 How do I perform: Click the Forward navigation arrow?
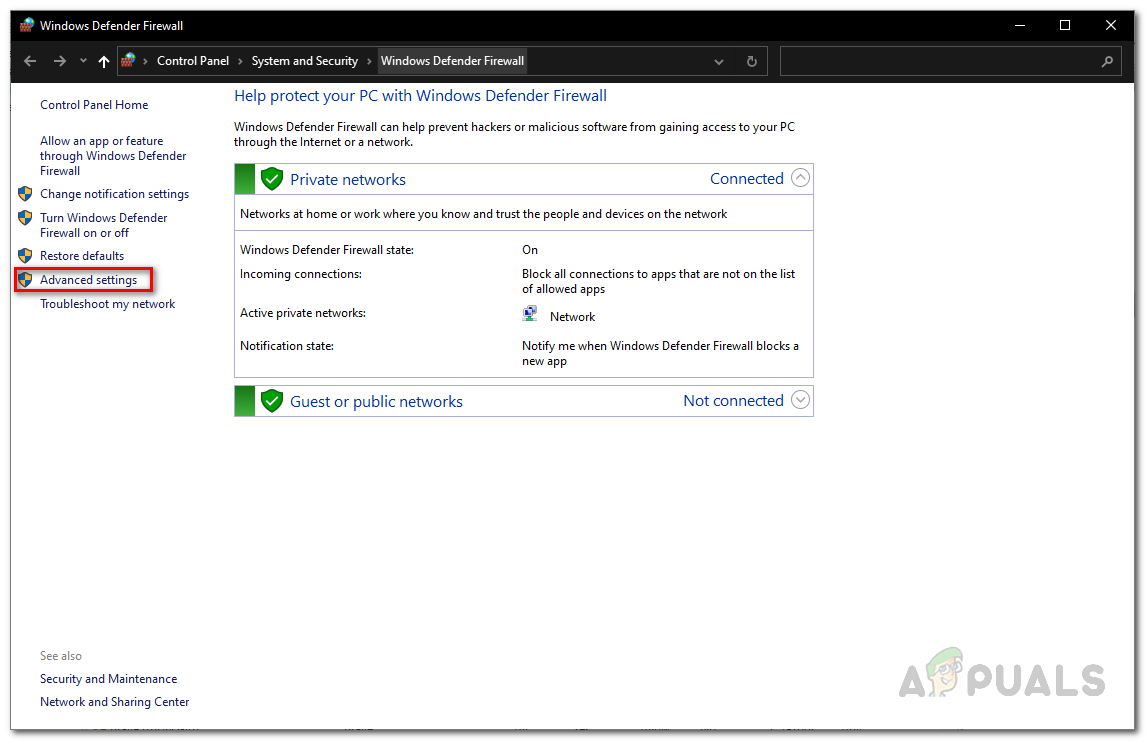[60, 61]
